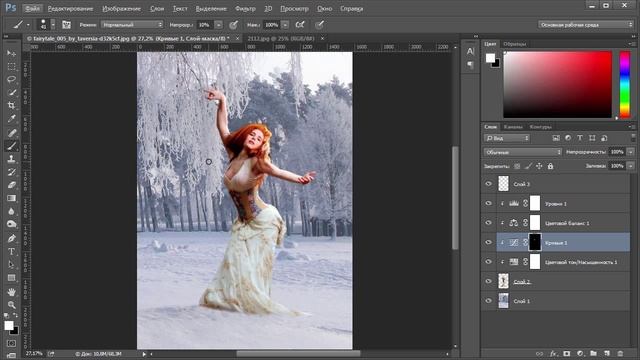The width and height of the screenshot is (640, 360).
Task: Open the Изображение menu
Action: tap(121, 9)
